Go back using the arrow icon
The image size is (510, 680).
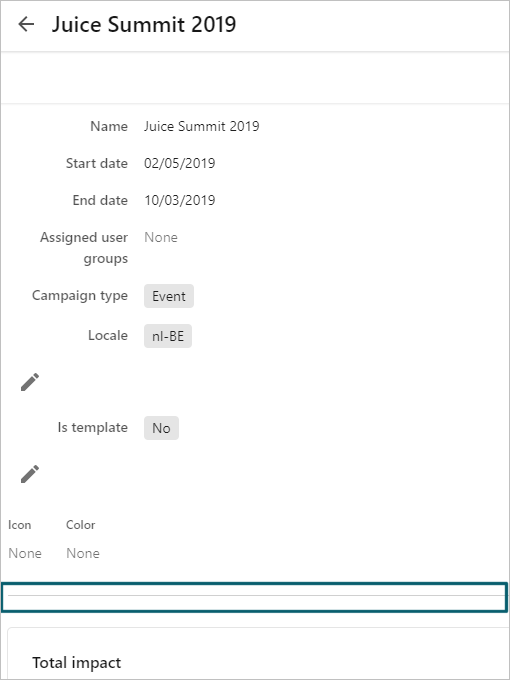tap(26, 24)
